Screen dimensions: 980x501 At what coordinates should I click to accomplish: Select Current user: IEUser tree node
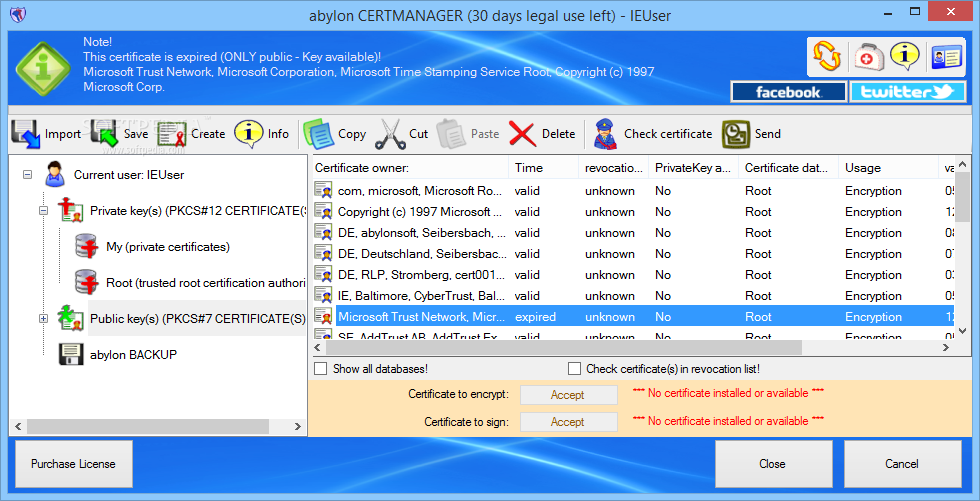129,175
